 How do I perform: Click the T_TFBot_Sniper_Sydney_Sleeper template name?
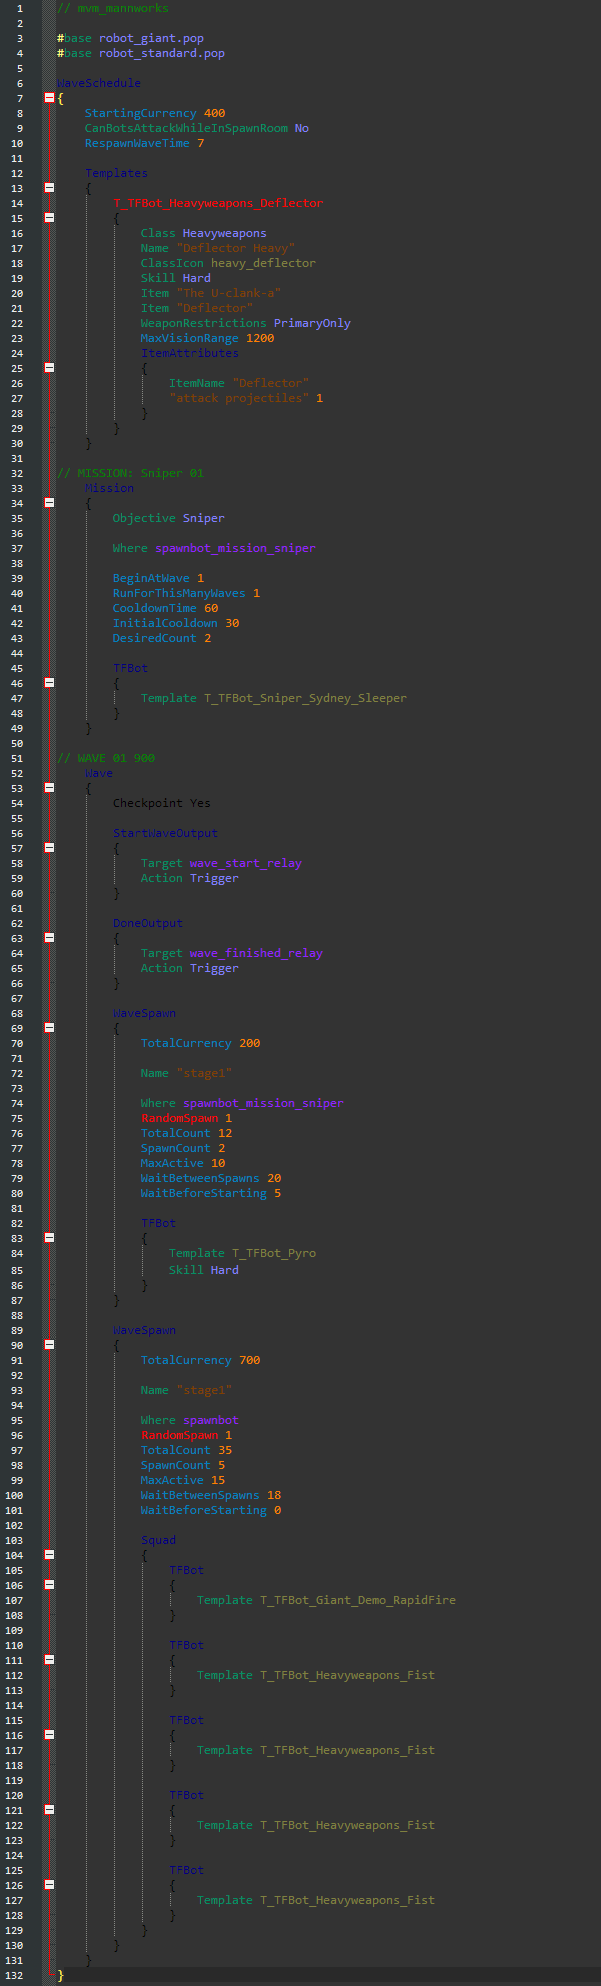[x=305, y=698]
